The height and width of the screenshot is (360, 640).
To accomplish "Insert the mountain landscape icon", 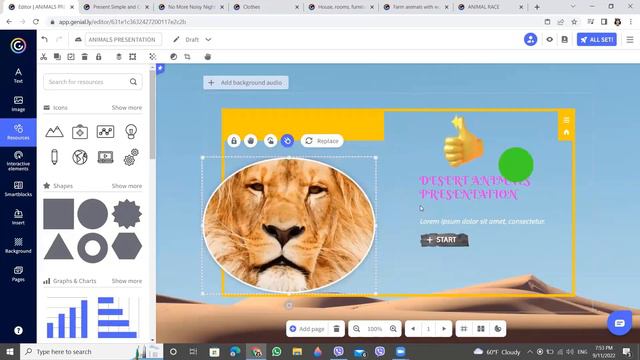I will coord(54,131).
